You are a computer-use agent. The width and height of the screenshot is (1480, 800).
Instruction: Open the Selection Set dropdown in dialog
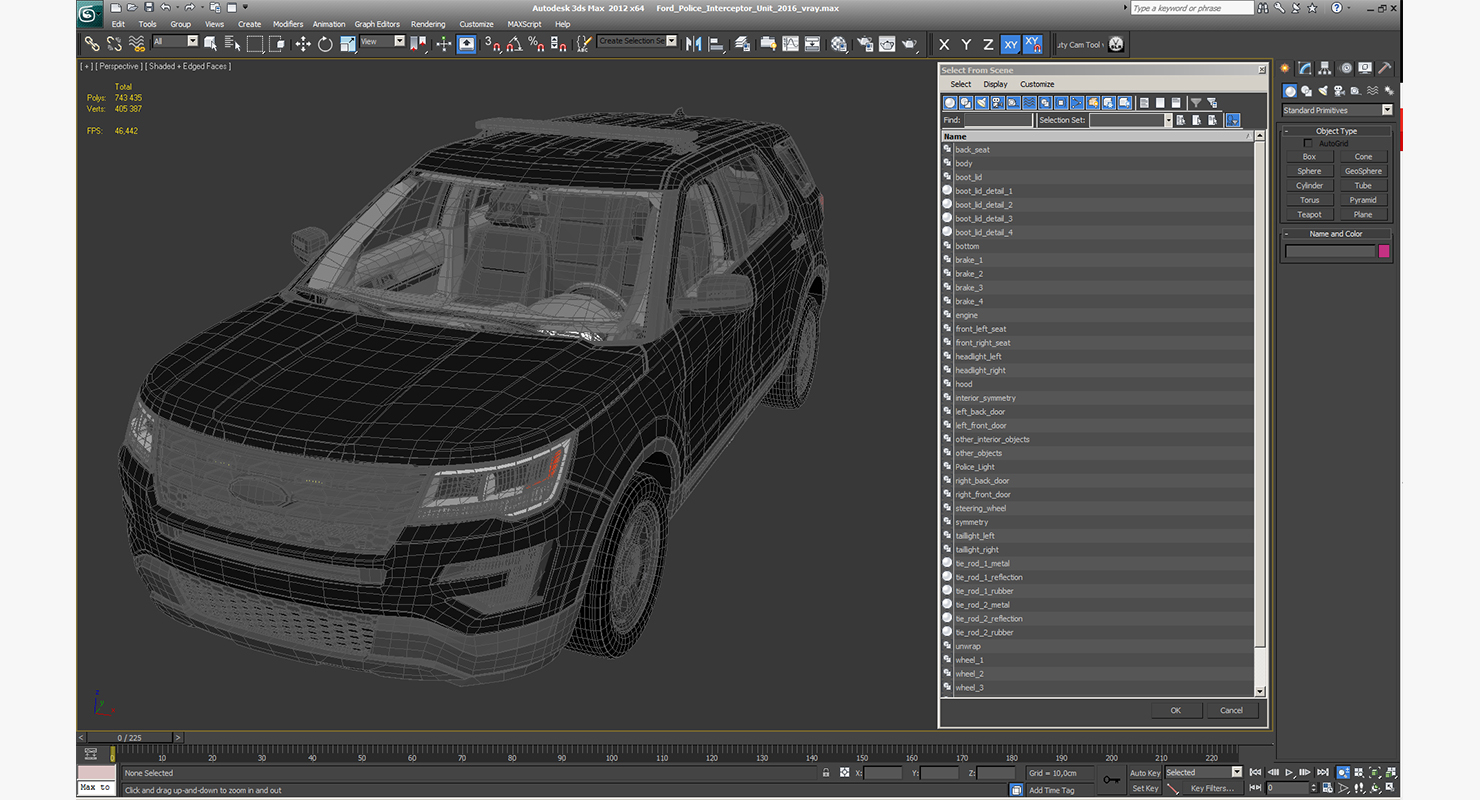point(1168,120)
